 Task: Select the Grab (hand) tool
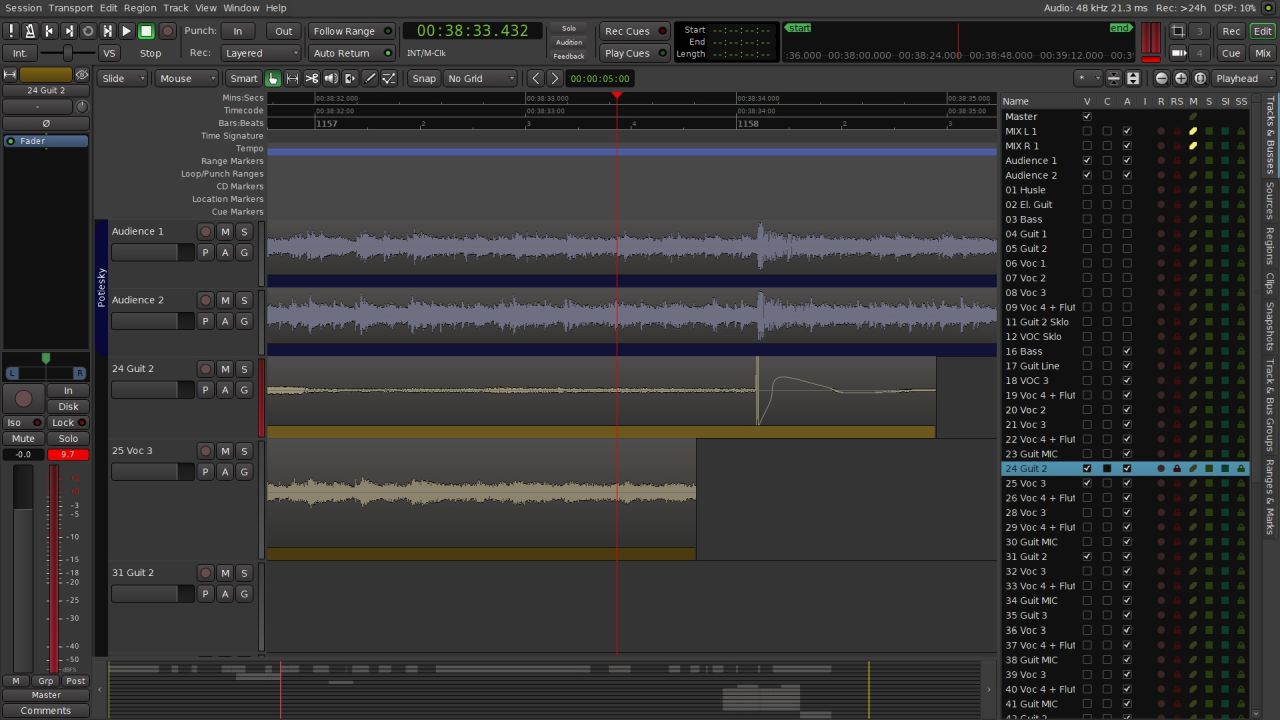pyautogui.click(x=273, y=78)
